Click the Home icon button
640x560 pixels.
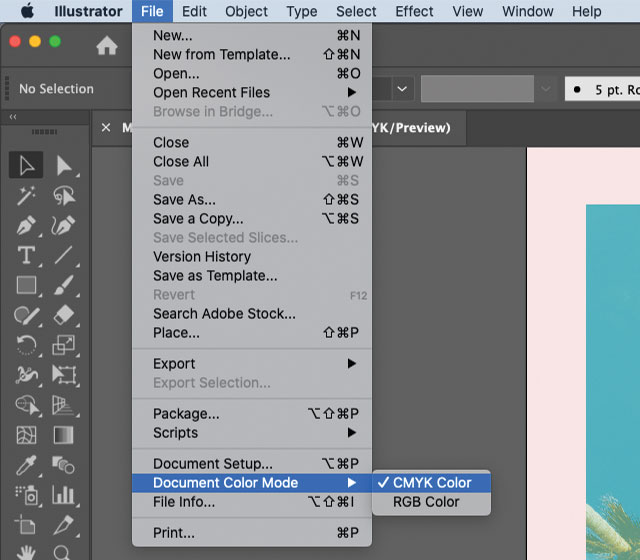pos(106,45)
